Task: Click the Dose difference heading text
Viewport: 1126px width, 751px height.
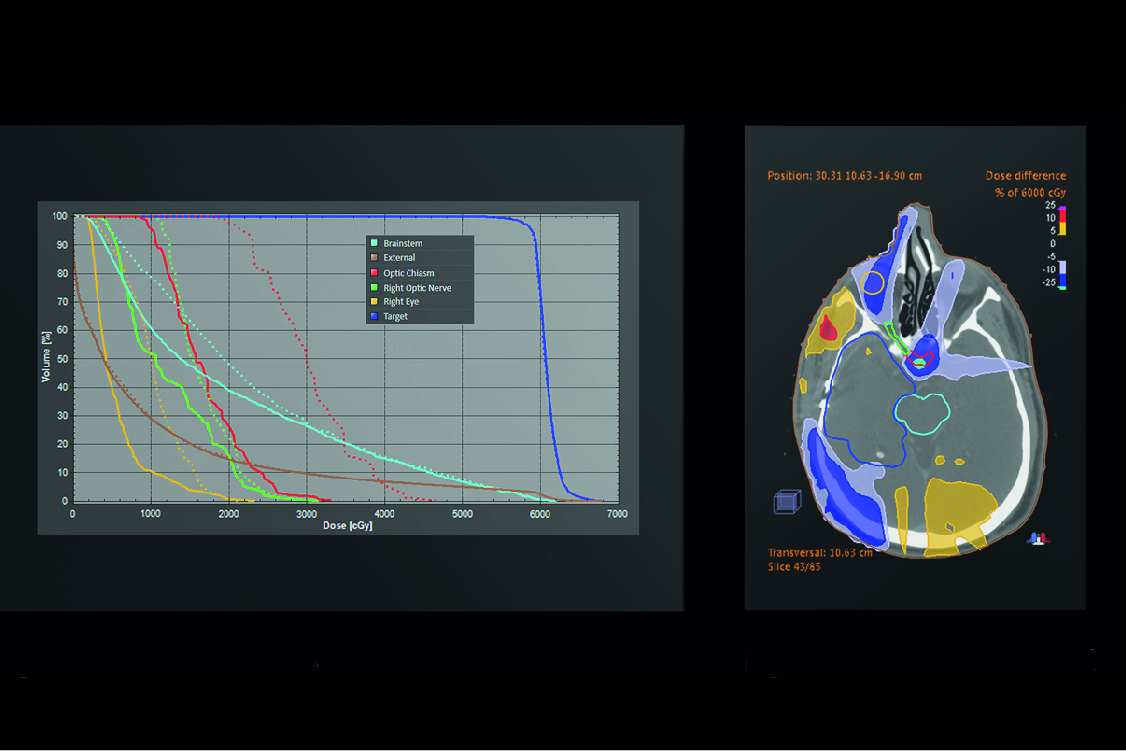Action: (x=1025, y=176)
